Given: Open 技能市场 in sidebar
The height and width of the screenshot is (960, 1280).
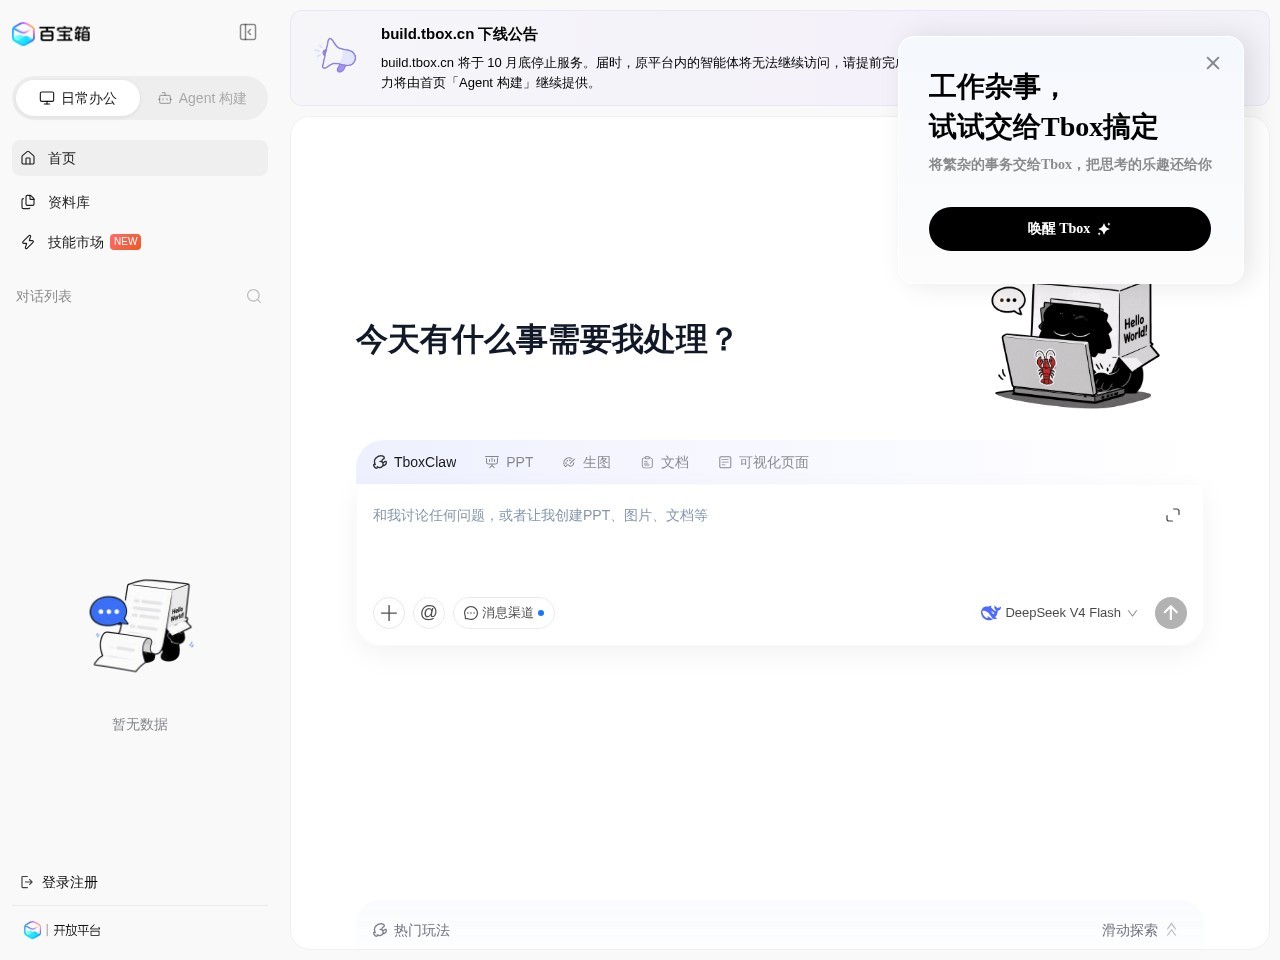Looking at the screenshot, I should pos(140,242).
